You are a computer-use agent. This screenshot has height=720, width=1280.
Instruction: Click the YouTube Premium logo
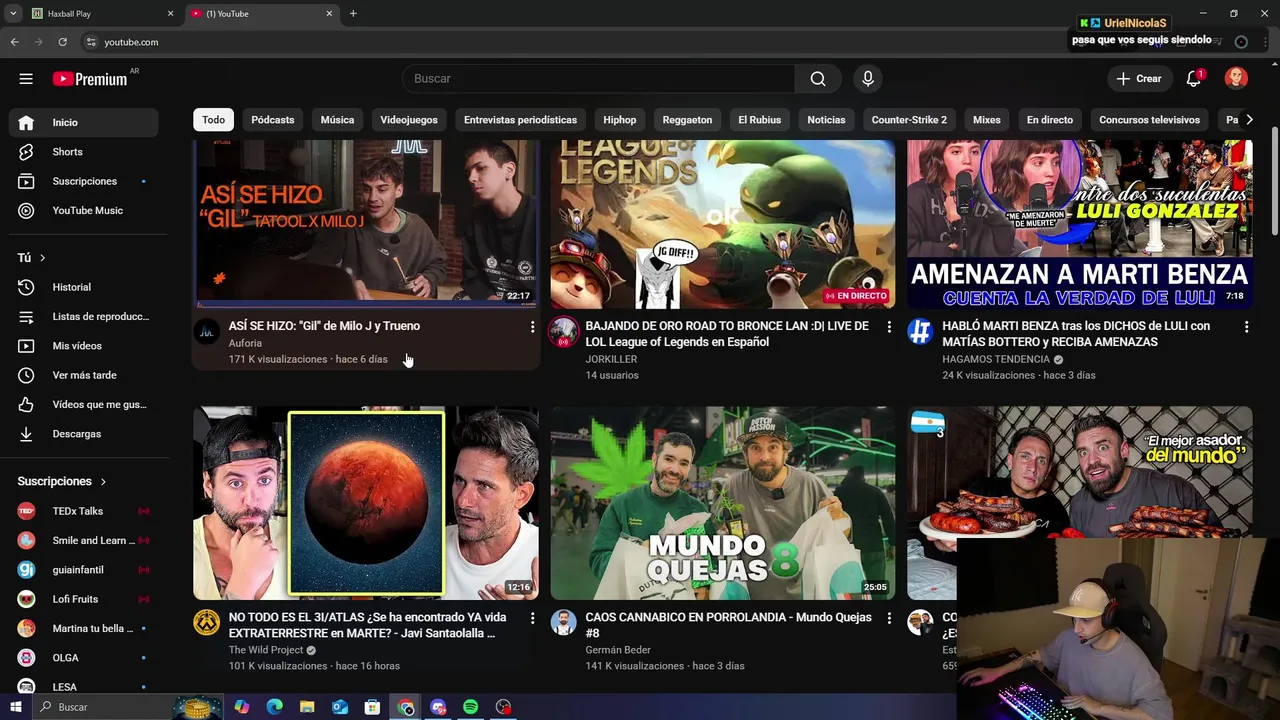[91, 79]
